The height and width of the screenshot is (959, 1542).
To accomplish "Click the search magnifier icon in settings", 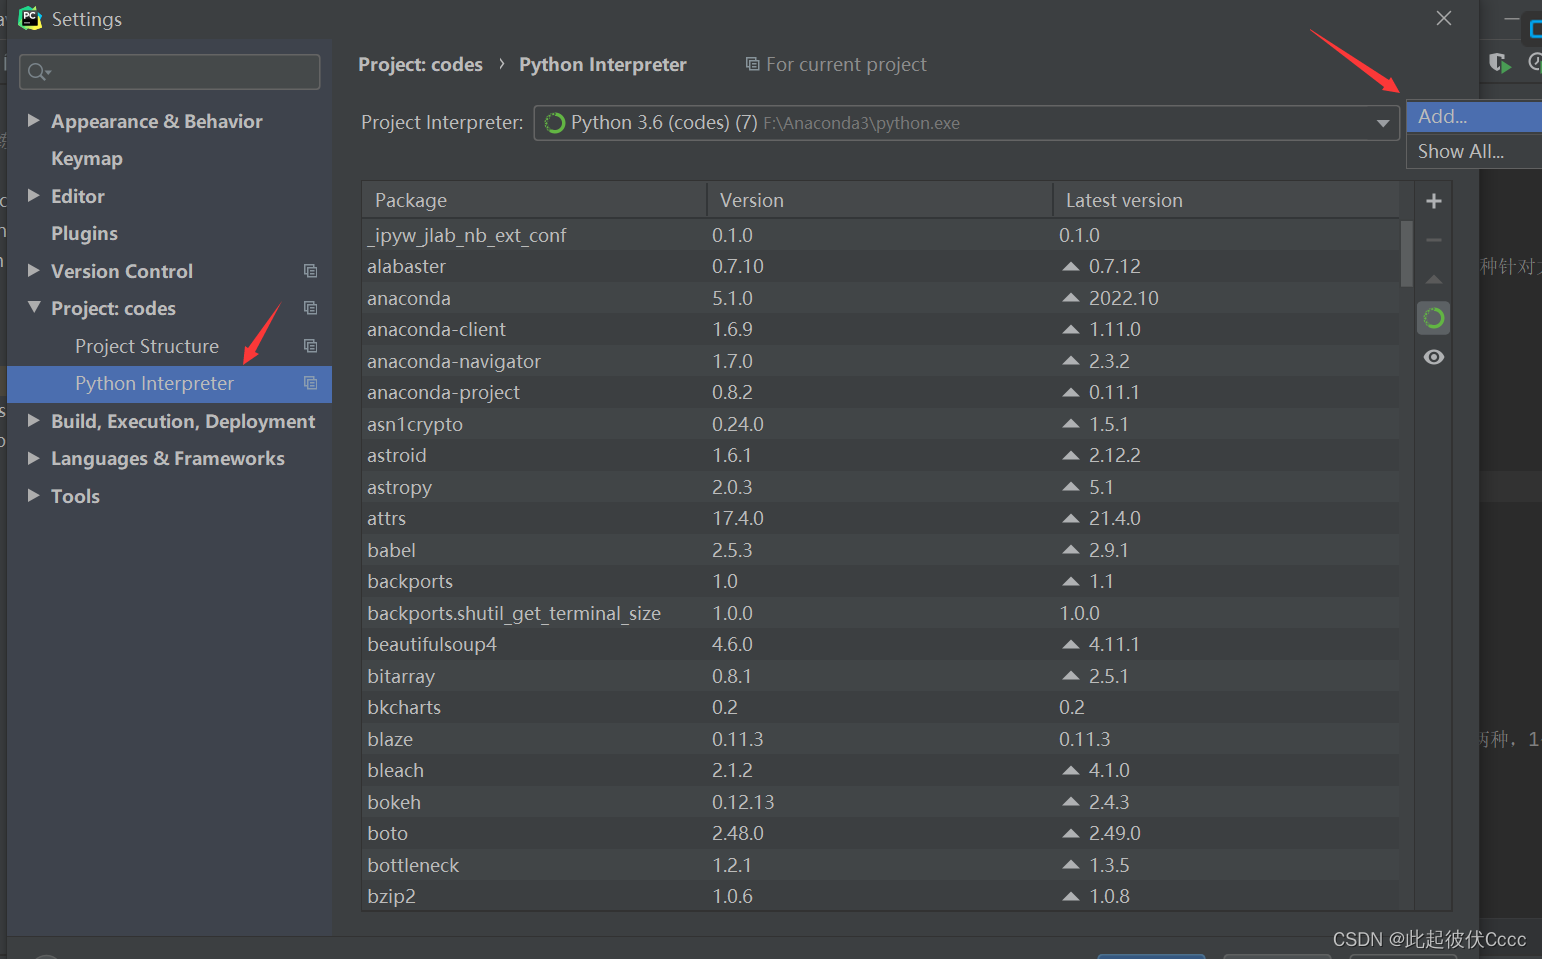I will (x=39, y=72).
